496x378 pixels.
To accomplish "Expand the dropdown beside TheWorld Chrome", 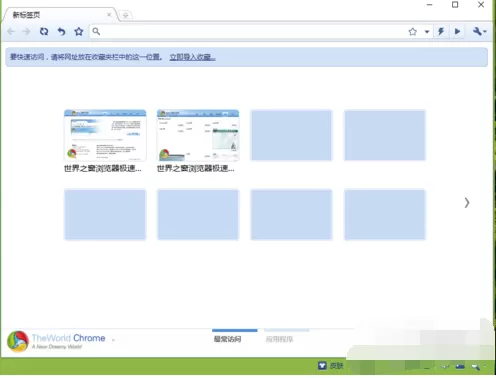I will [x=114, y=340].
